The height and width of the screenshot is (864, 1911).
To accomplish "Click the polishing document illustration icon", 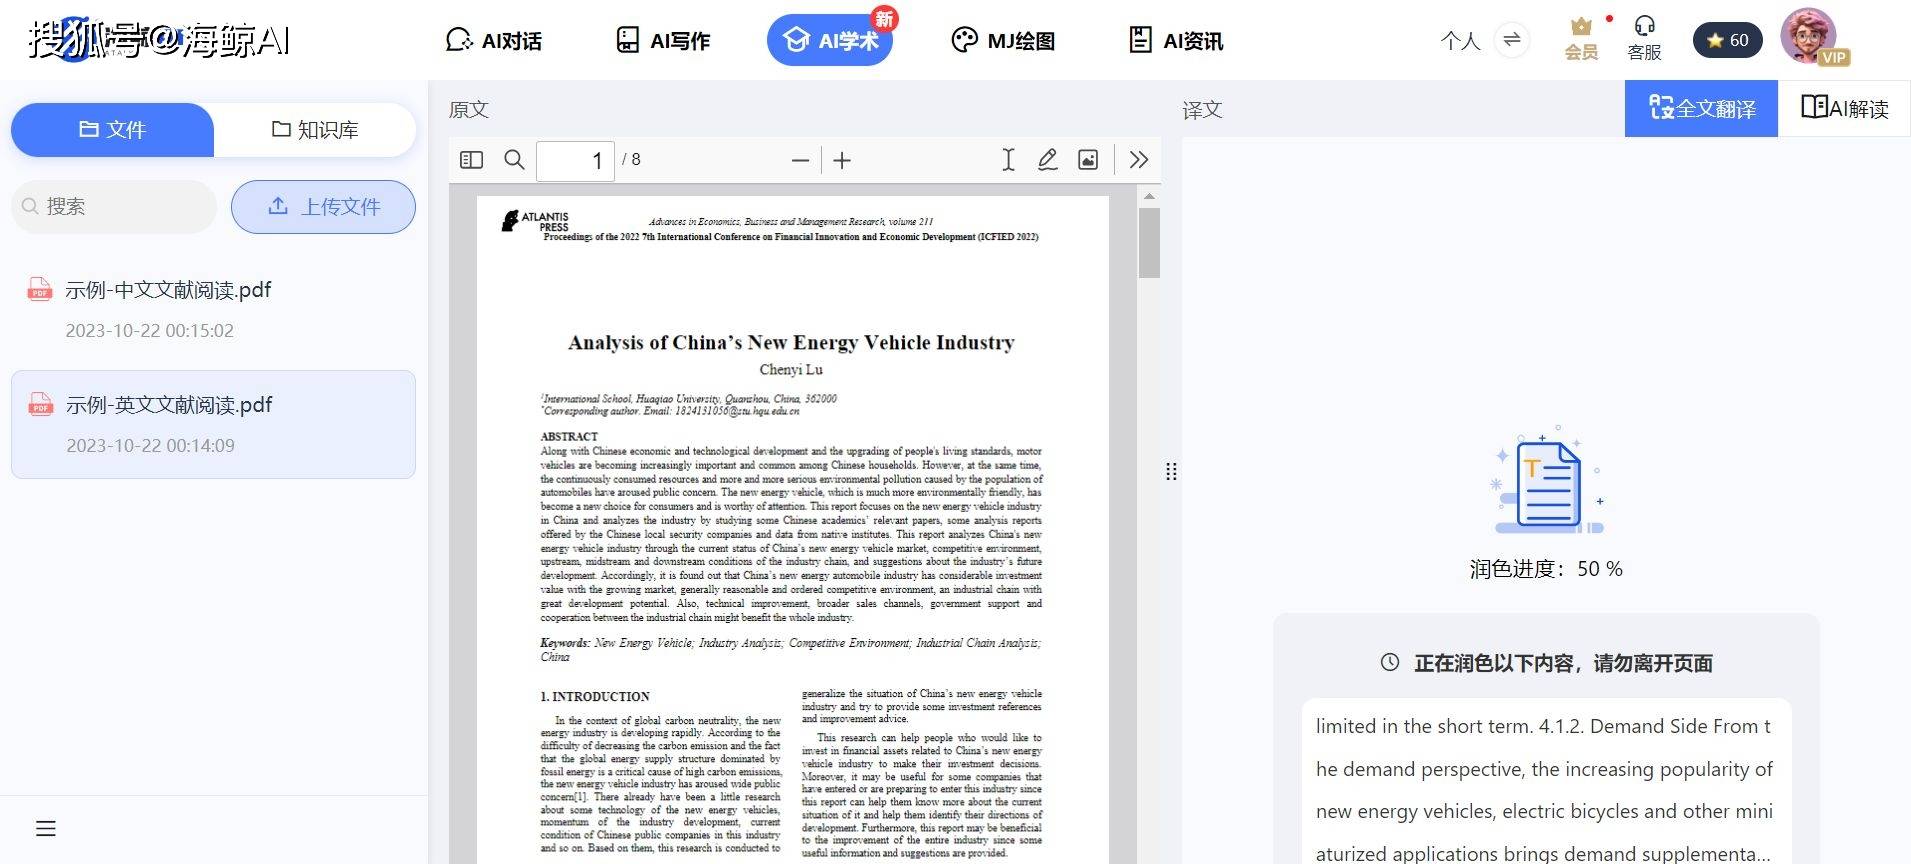I will [1546, 482].
